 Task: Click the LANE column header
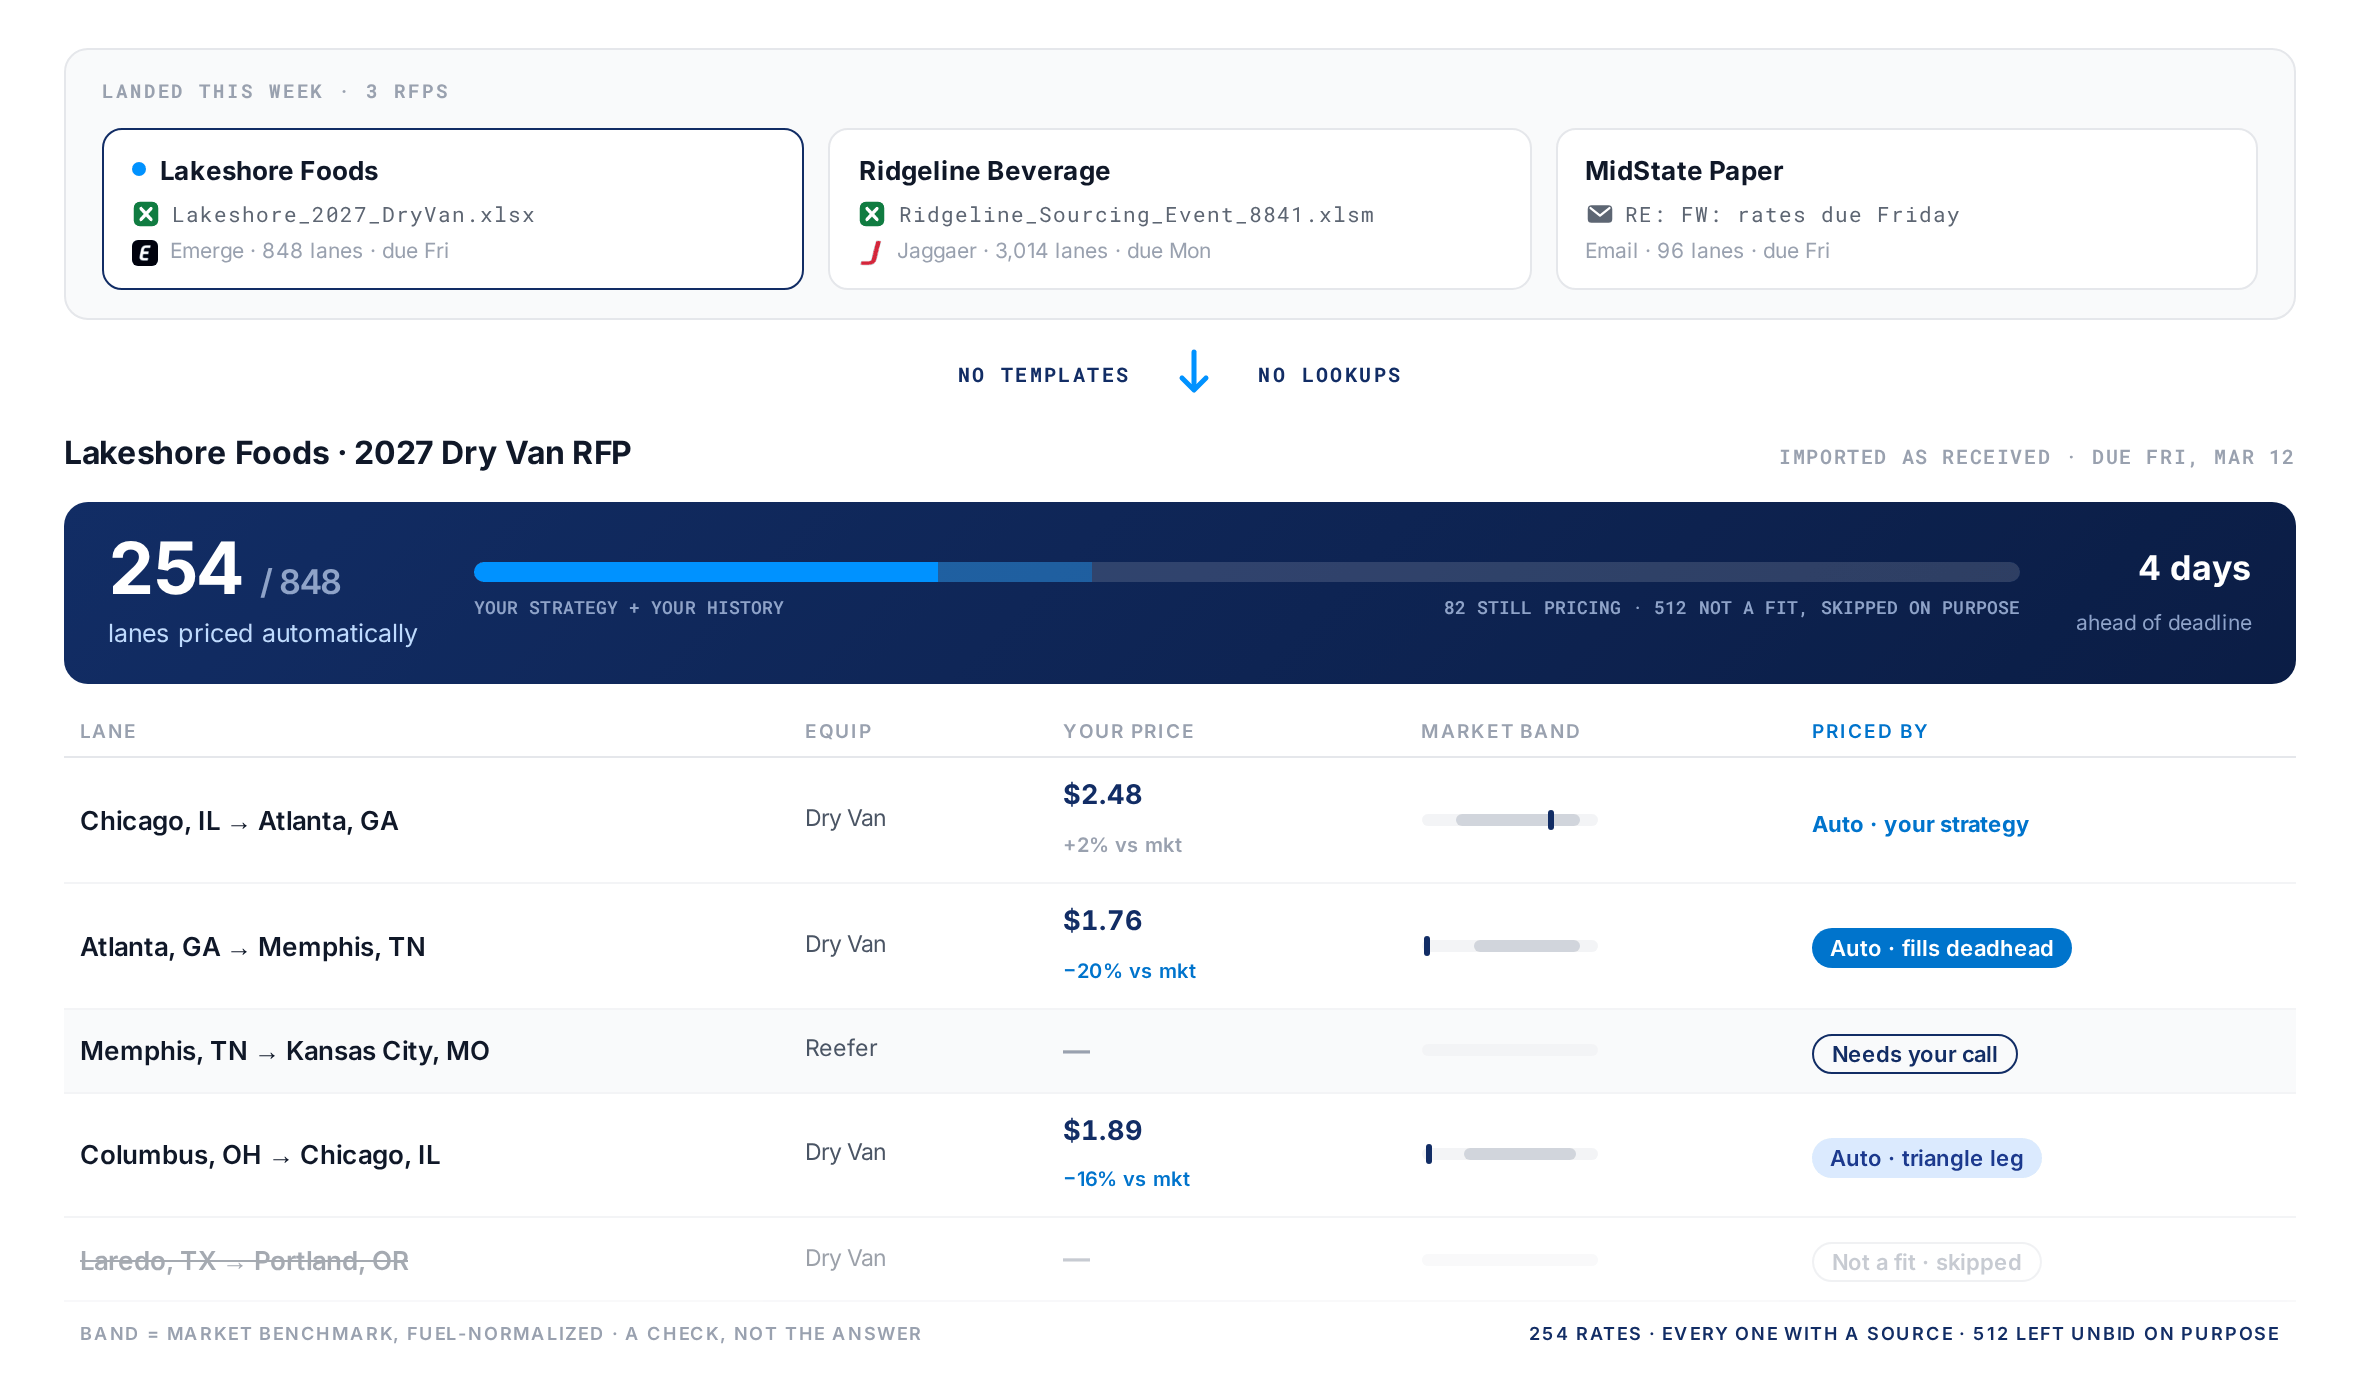pyautogui.click(x=108, y=731)
